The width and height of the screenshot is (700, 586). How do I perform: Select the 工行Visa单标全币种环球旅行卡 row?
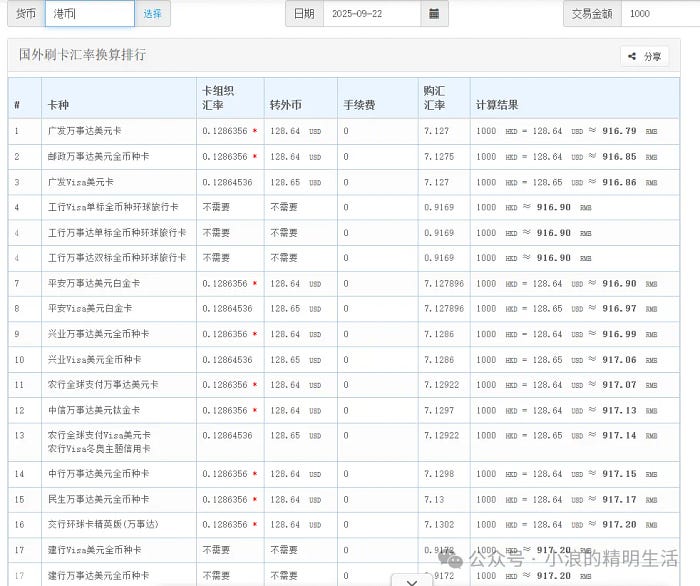pyautogui.click(x=344, y=207)
